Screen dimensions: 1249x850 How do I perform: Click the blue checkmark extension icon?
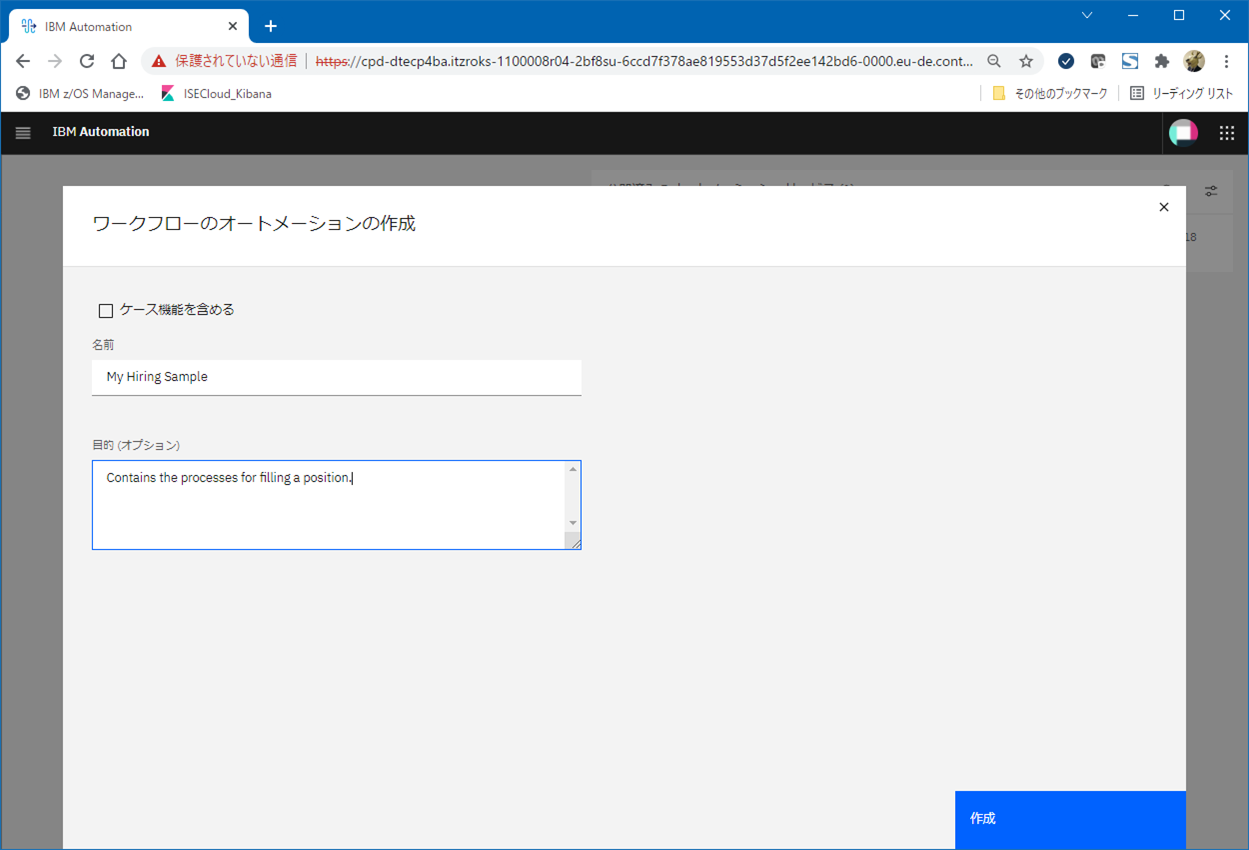coord(1066,61)
